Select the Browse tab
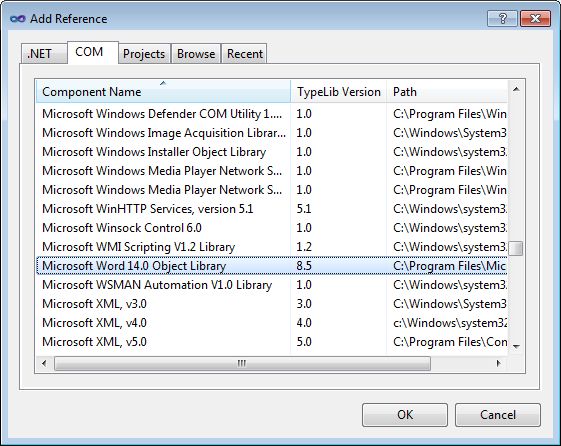The image size is (561, 446). pyautogui.click(x=196, y=54)
